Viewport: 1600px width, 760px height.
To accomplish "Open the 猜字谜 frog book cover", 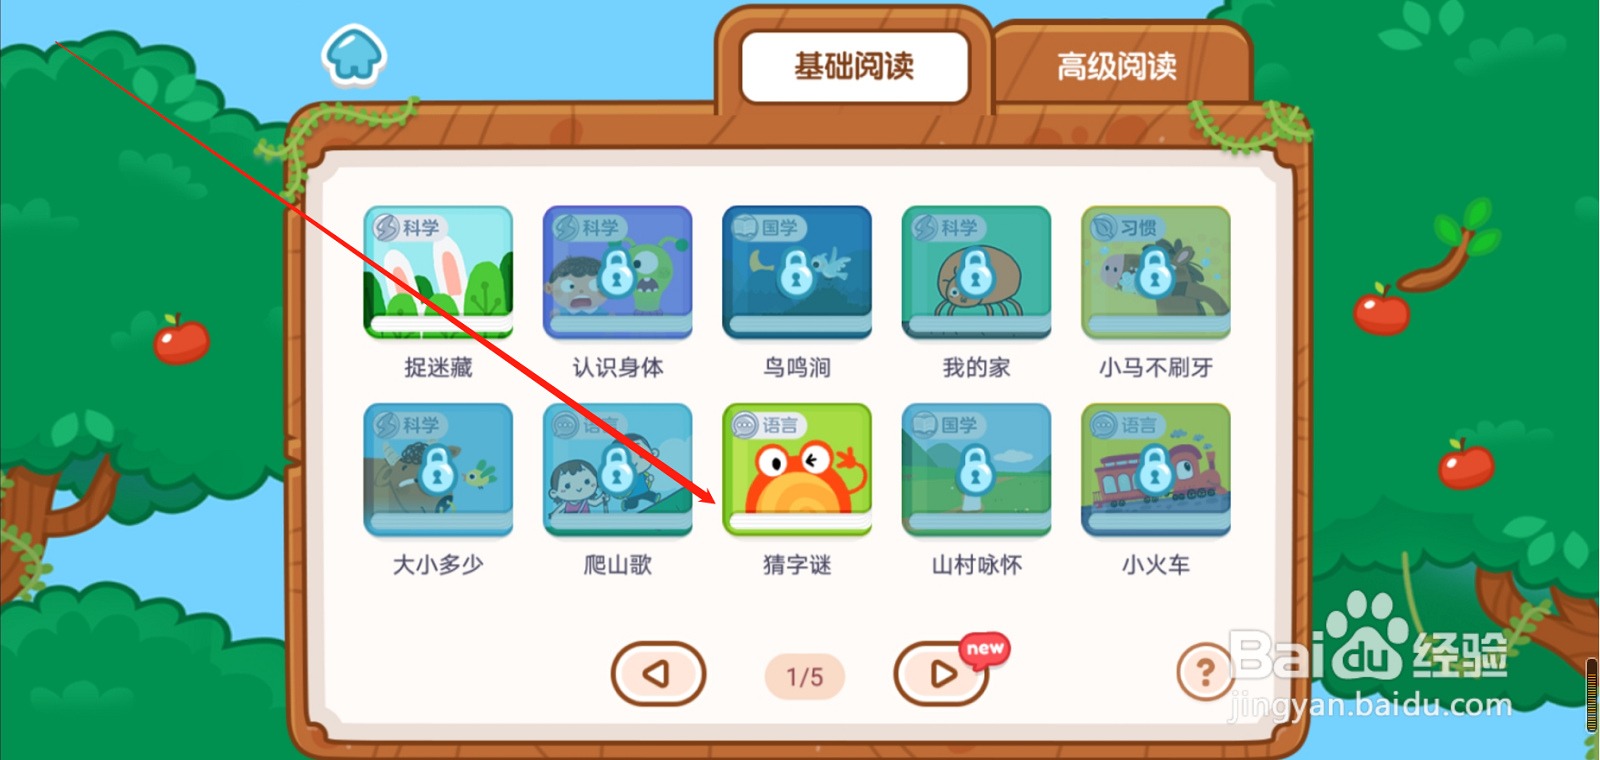I will (x=797, y=469).
